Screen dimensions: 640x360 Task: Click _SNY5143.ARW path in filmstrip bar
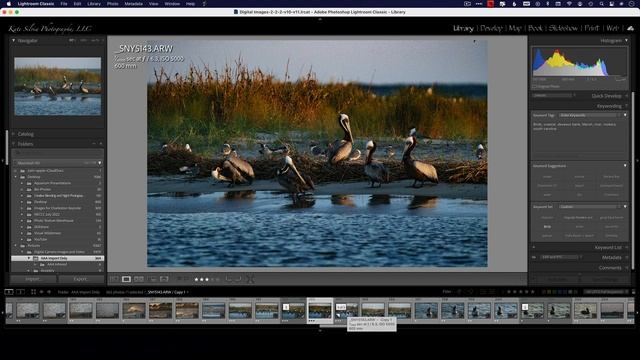tap(166, 292)
